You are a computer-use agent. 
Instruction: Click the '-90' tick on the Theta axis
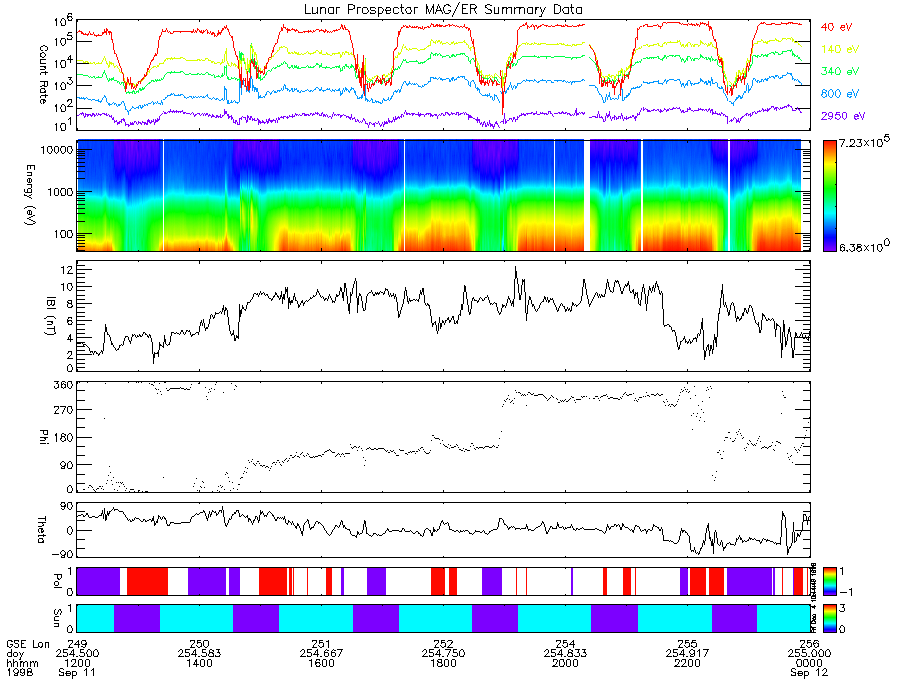(x=62, y=554)
